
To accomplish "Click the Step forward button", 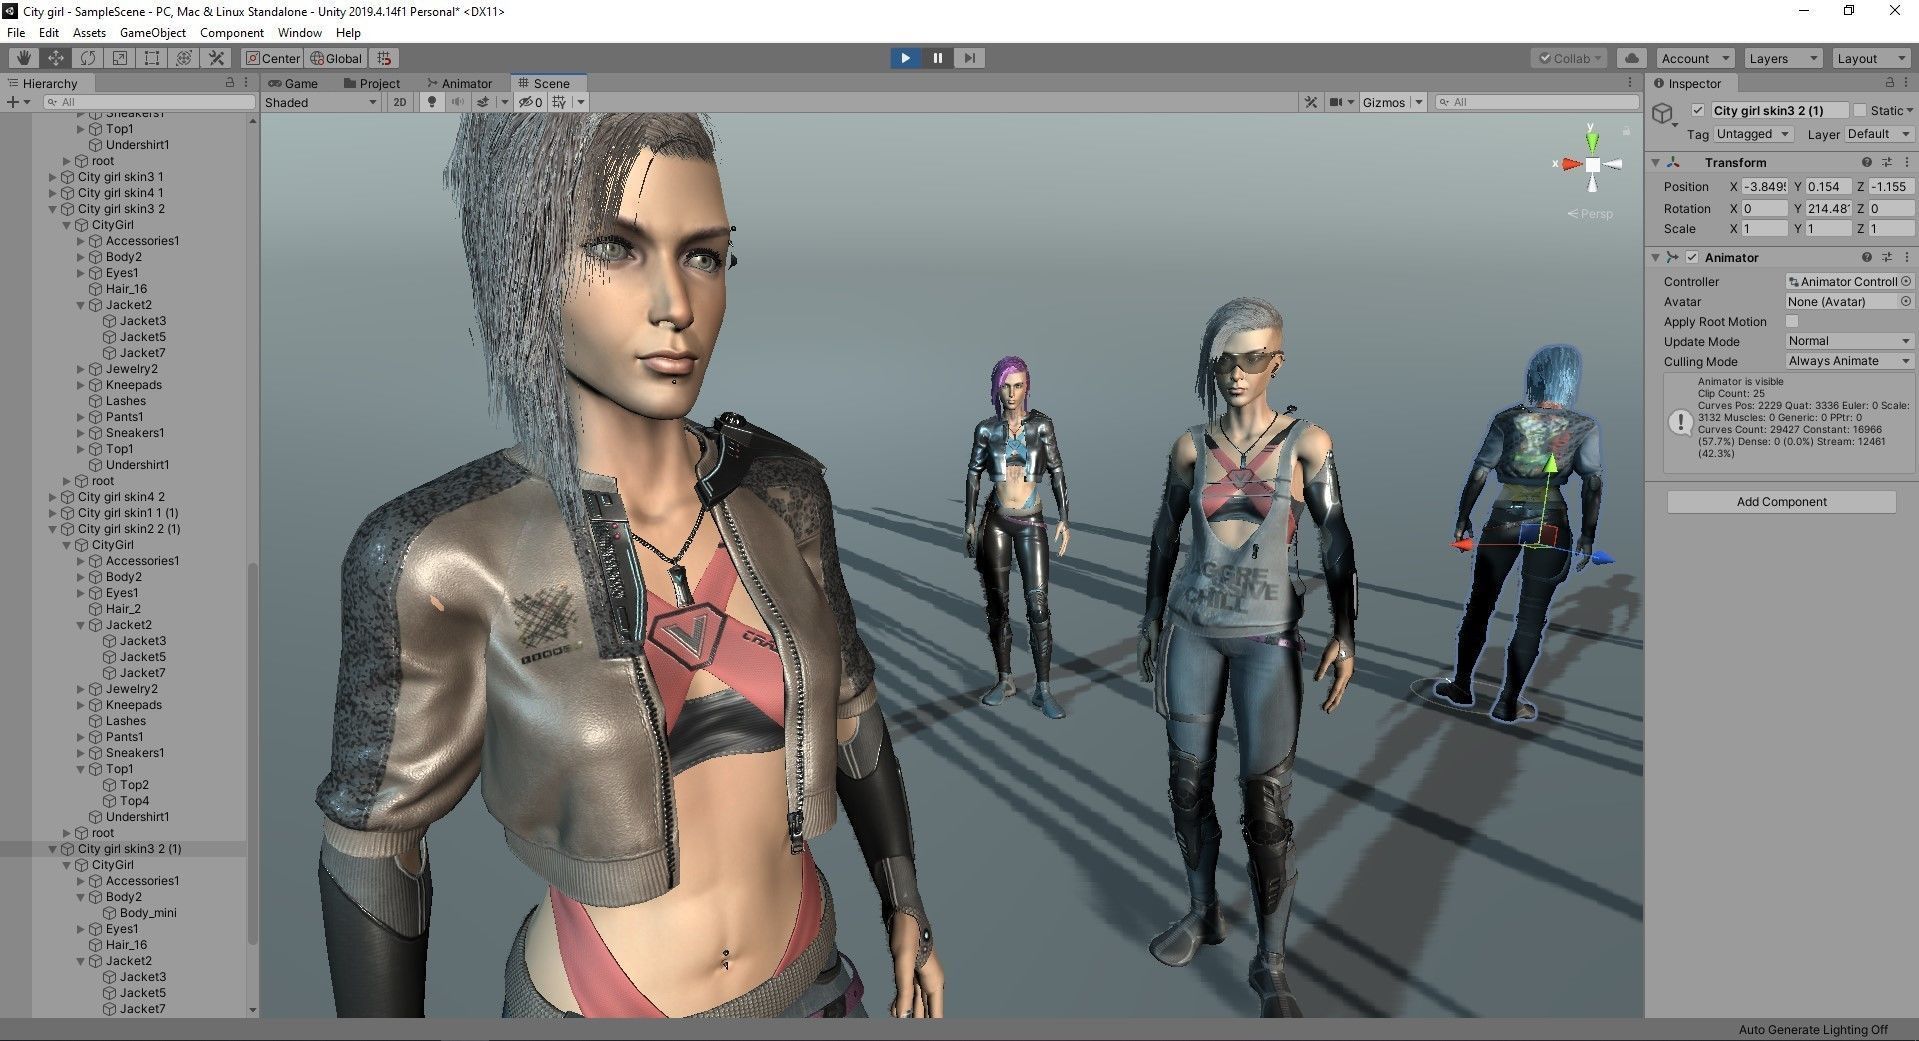I will pyautogui.click(x=969, y=58).
